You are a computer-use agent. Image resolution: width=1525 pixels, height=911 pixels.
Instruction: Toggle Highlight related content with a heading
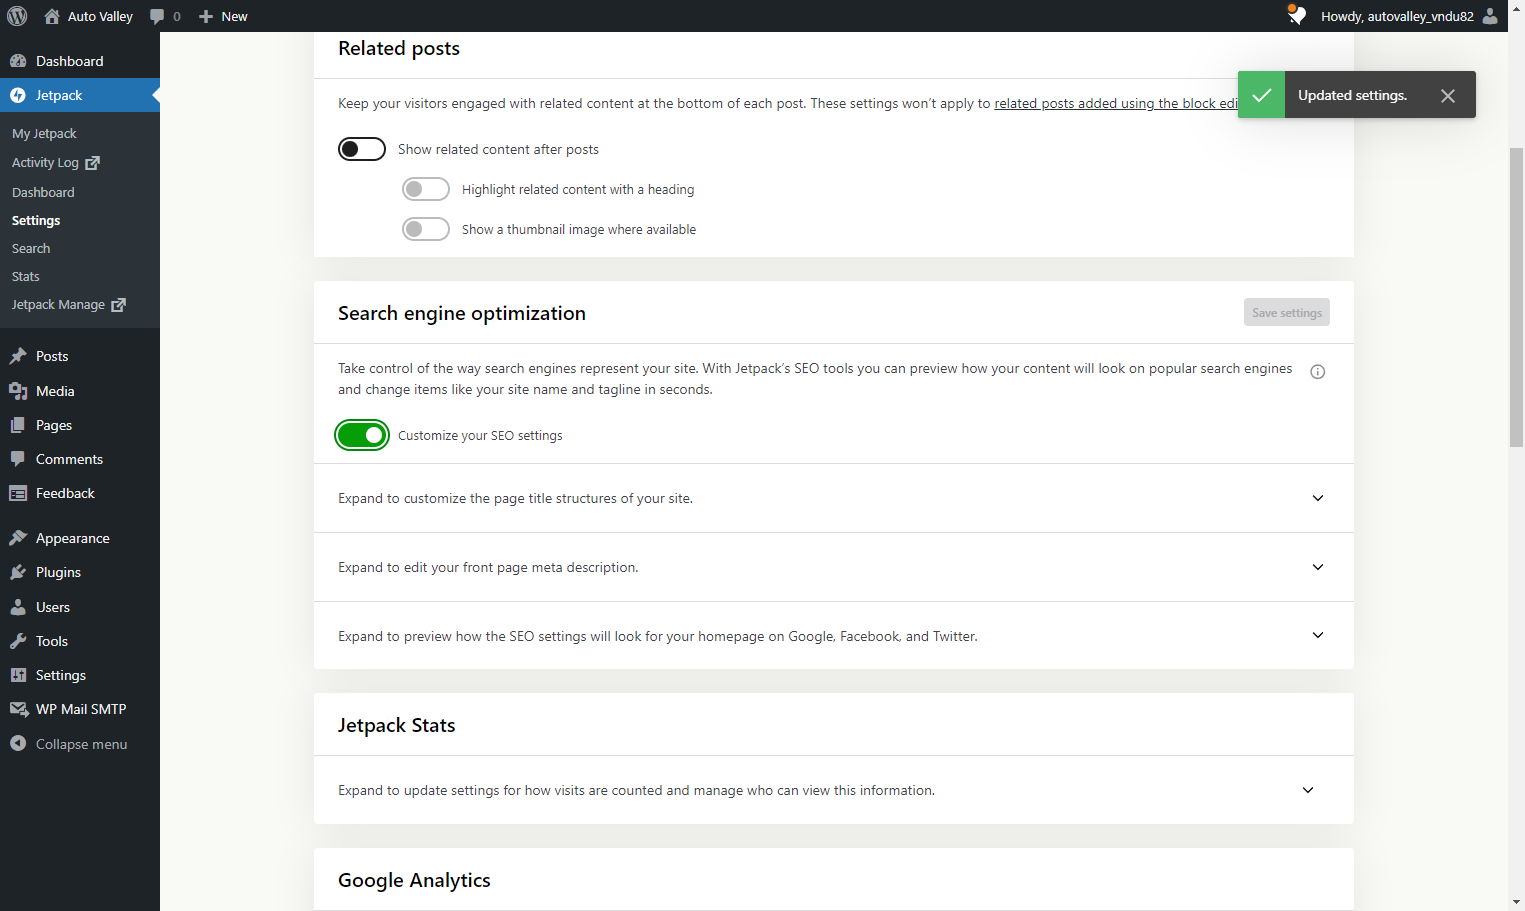point(426,189)
